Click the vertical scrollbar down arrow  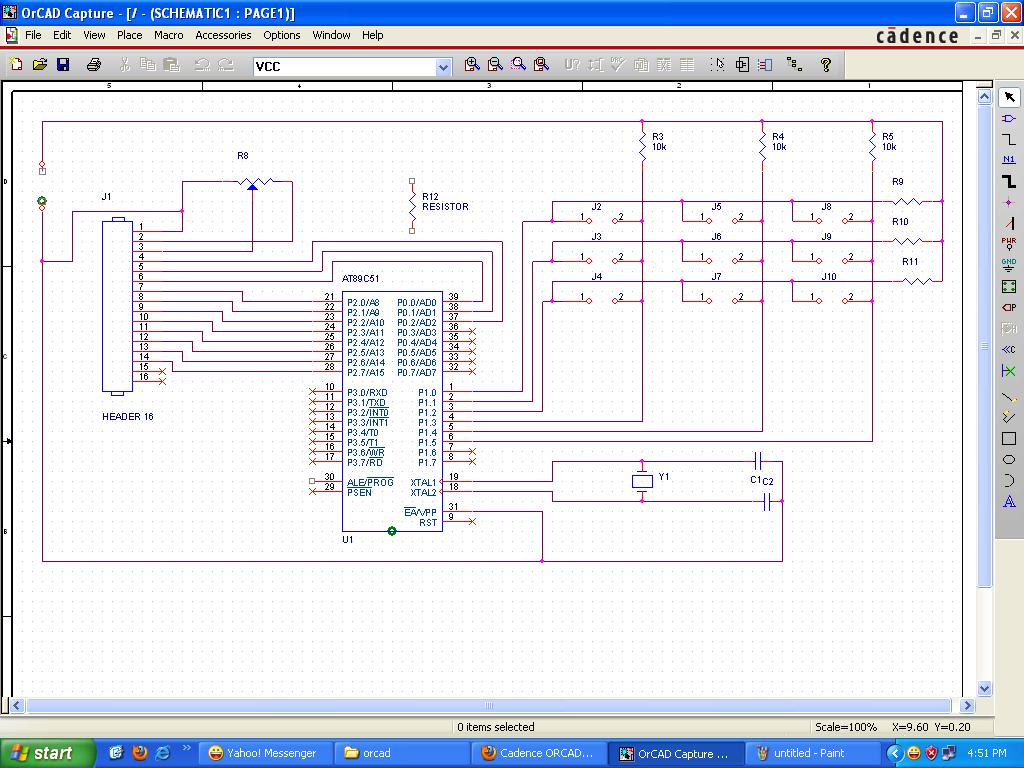pos(984,688)
